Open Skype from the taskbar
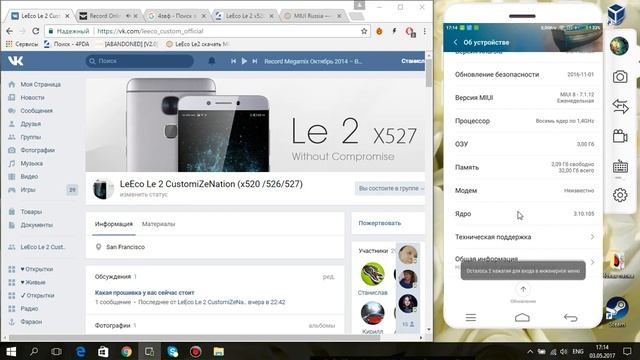 coord(173,351)
